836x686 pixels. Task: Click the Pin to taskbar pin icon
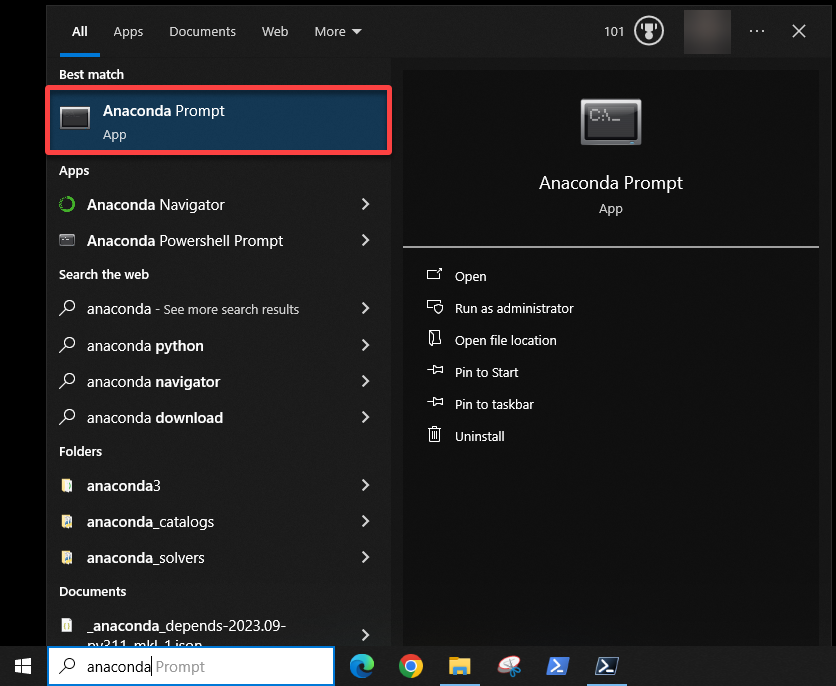435,402
